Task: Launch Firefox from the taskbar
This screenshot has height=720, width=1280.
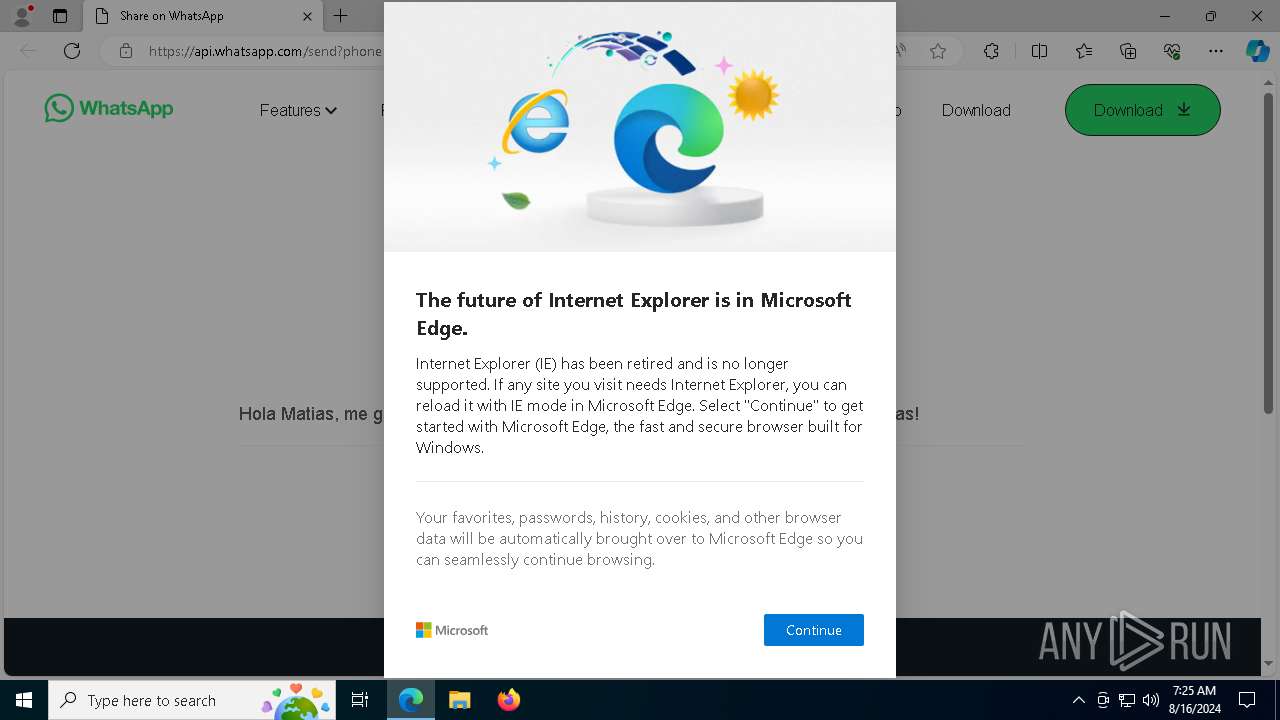Action: pyautogui.click(x=508, y=700)
